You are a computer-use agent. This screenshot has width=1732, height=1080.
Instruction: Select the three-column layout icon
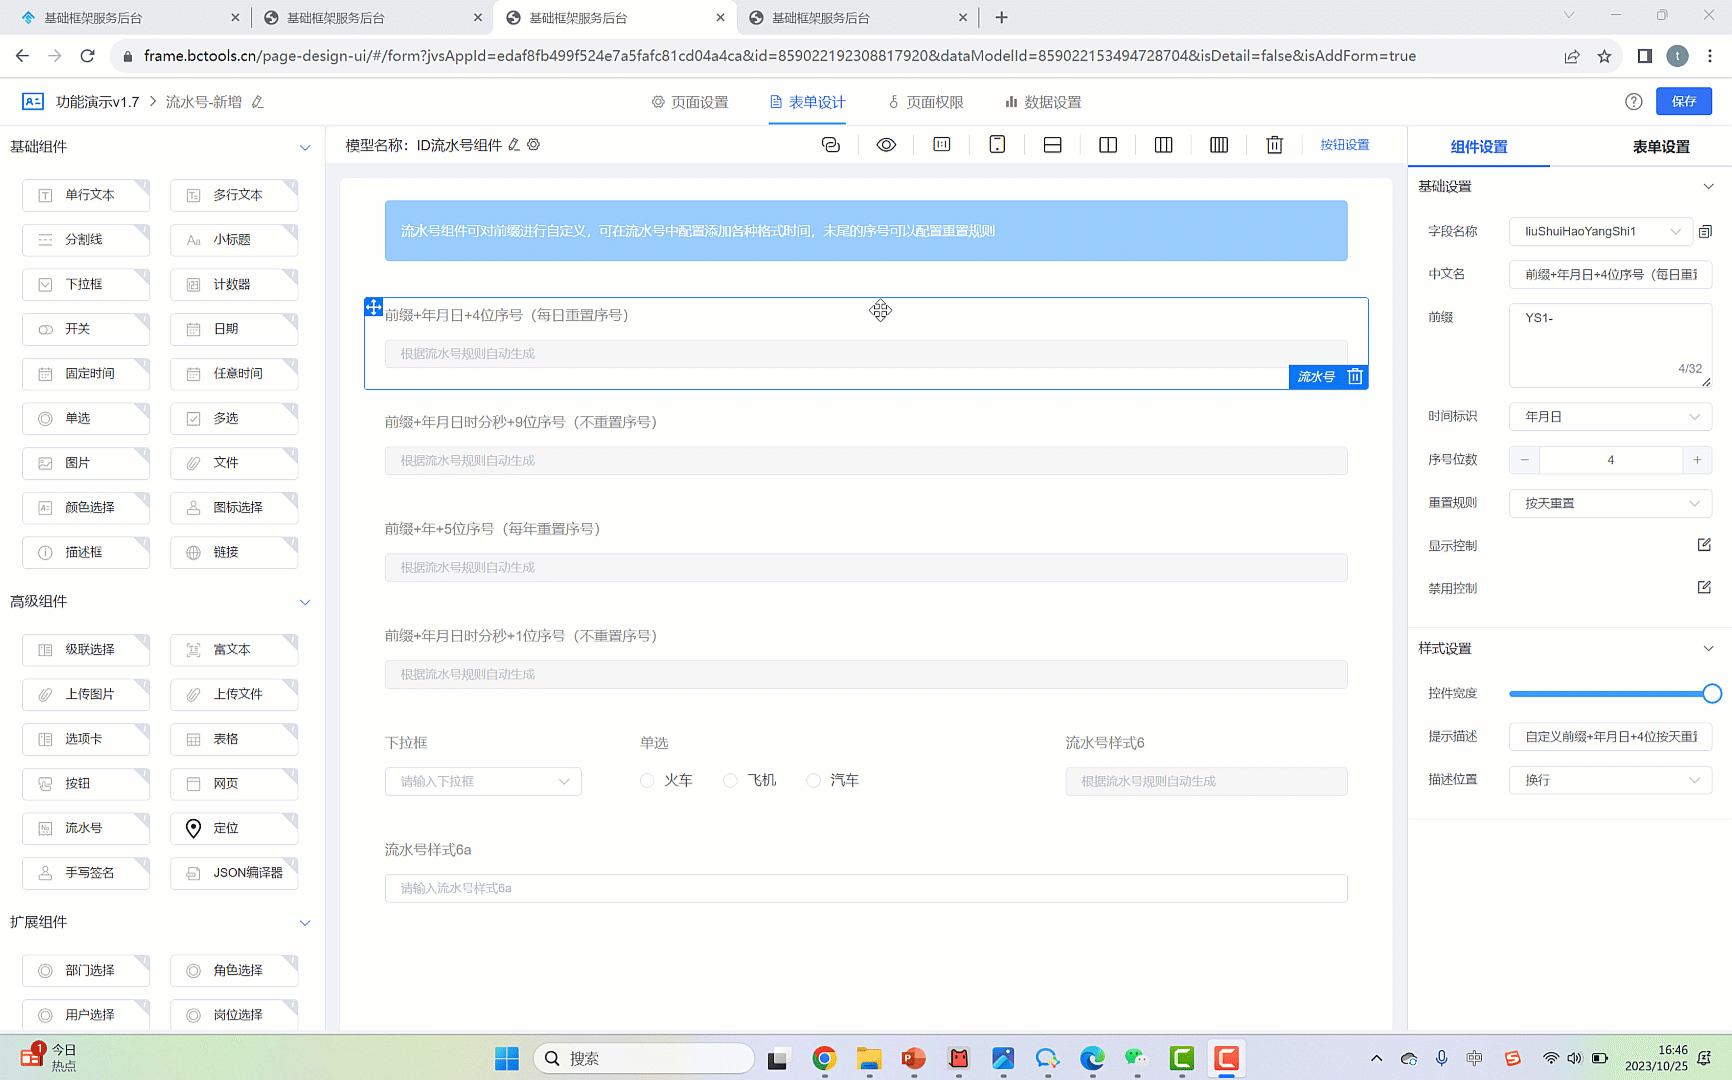(1163, 145)
